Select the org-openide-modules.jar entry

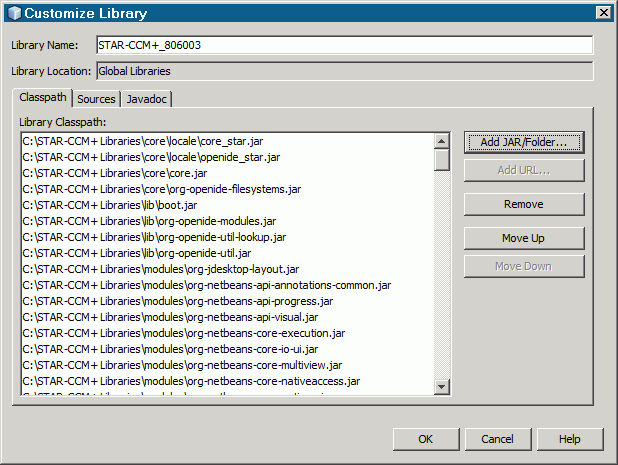pyautogui.click(x=228, y=221)
